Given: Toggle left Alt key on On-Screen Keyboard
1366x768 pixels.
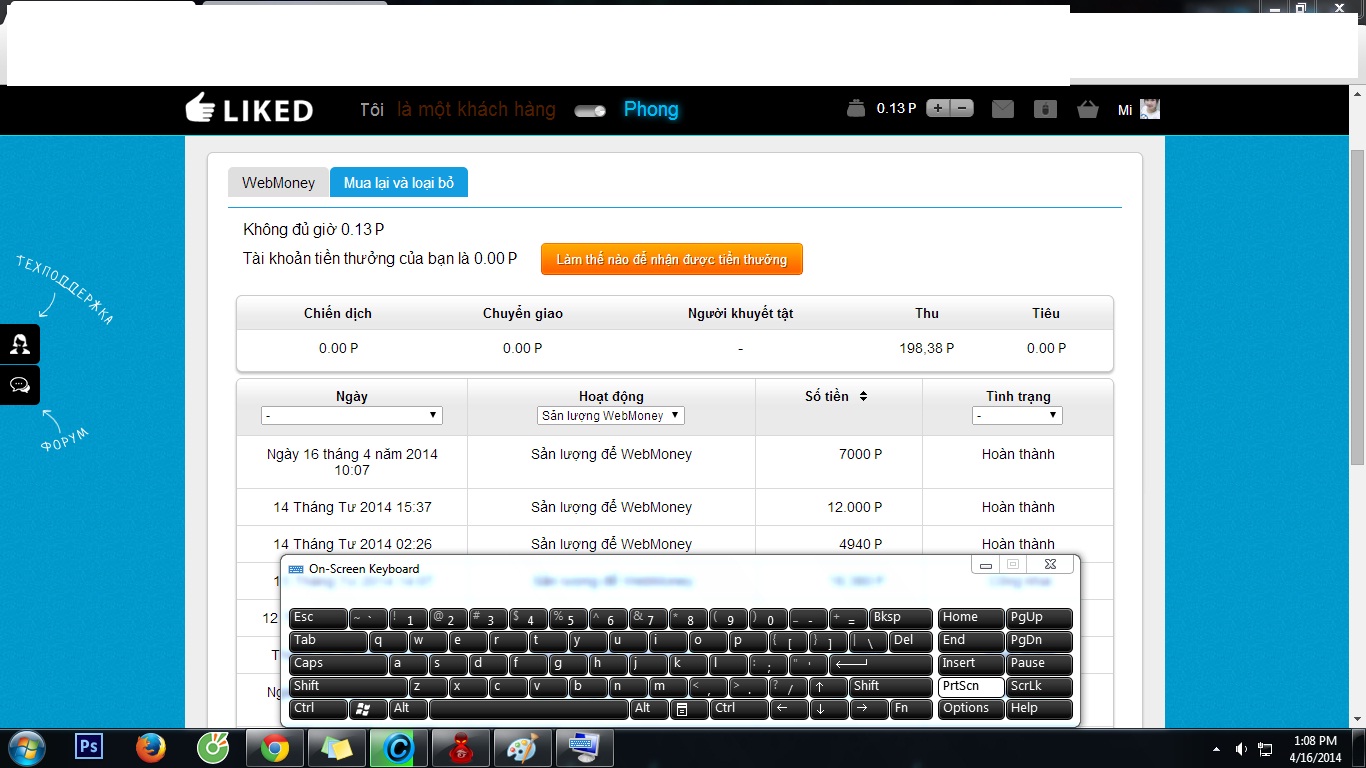Looking at the screenshot, I should pyautogui.click(x=408, y=710).
